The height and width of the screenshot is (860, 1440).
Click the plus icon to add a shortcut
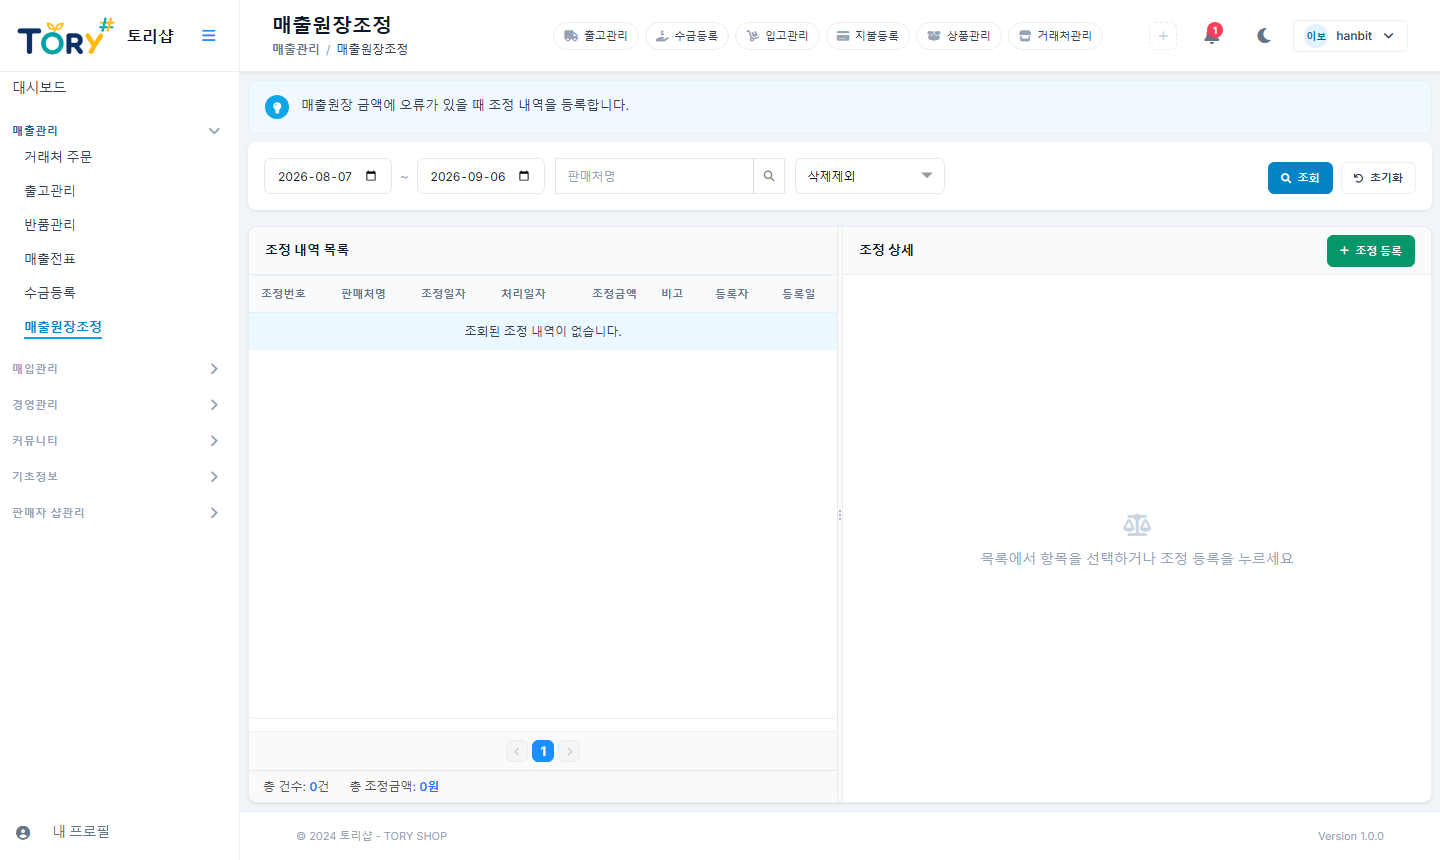click(x=1163, y=36)
